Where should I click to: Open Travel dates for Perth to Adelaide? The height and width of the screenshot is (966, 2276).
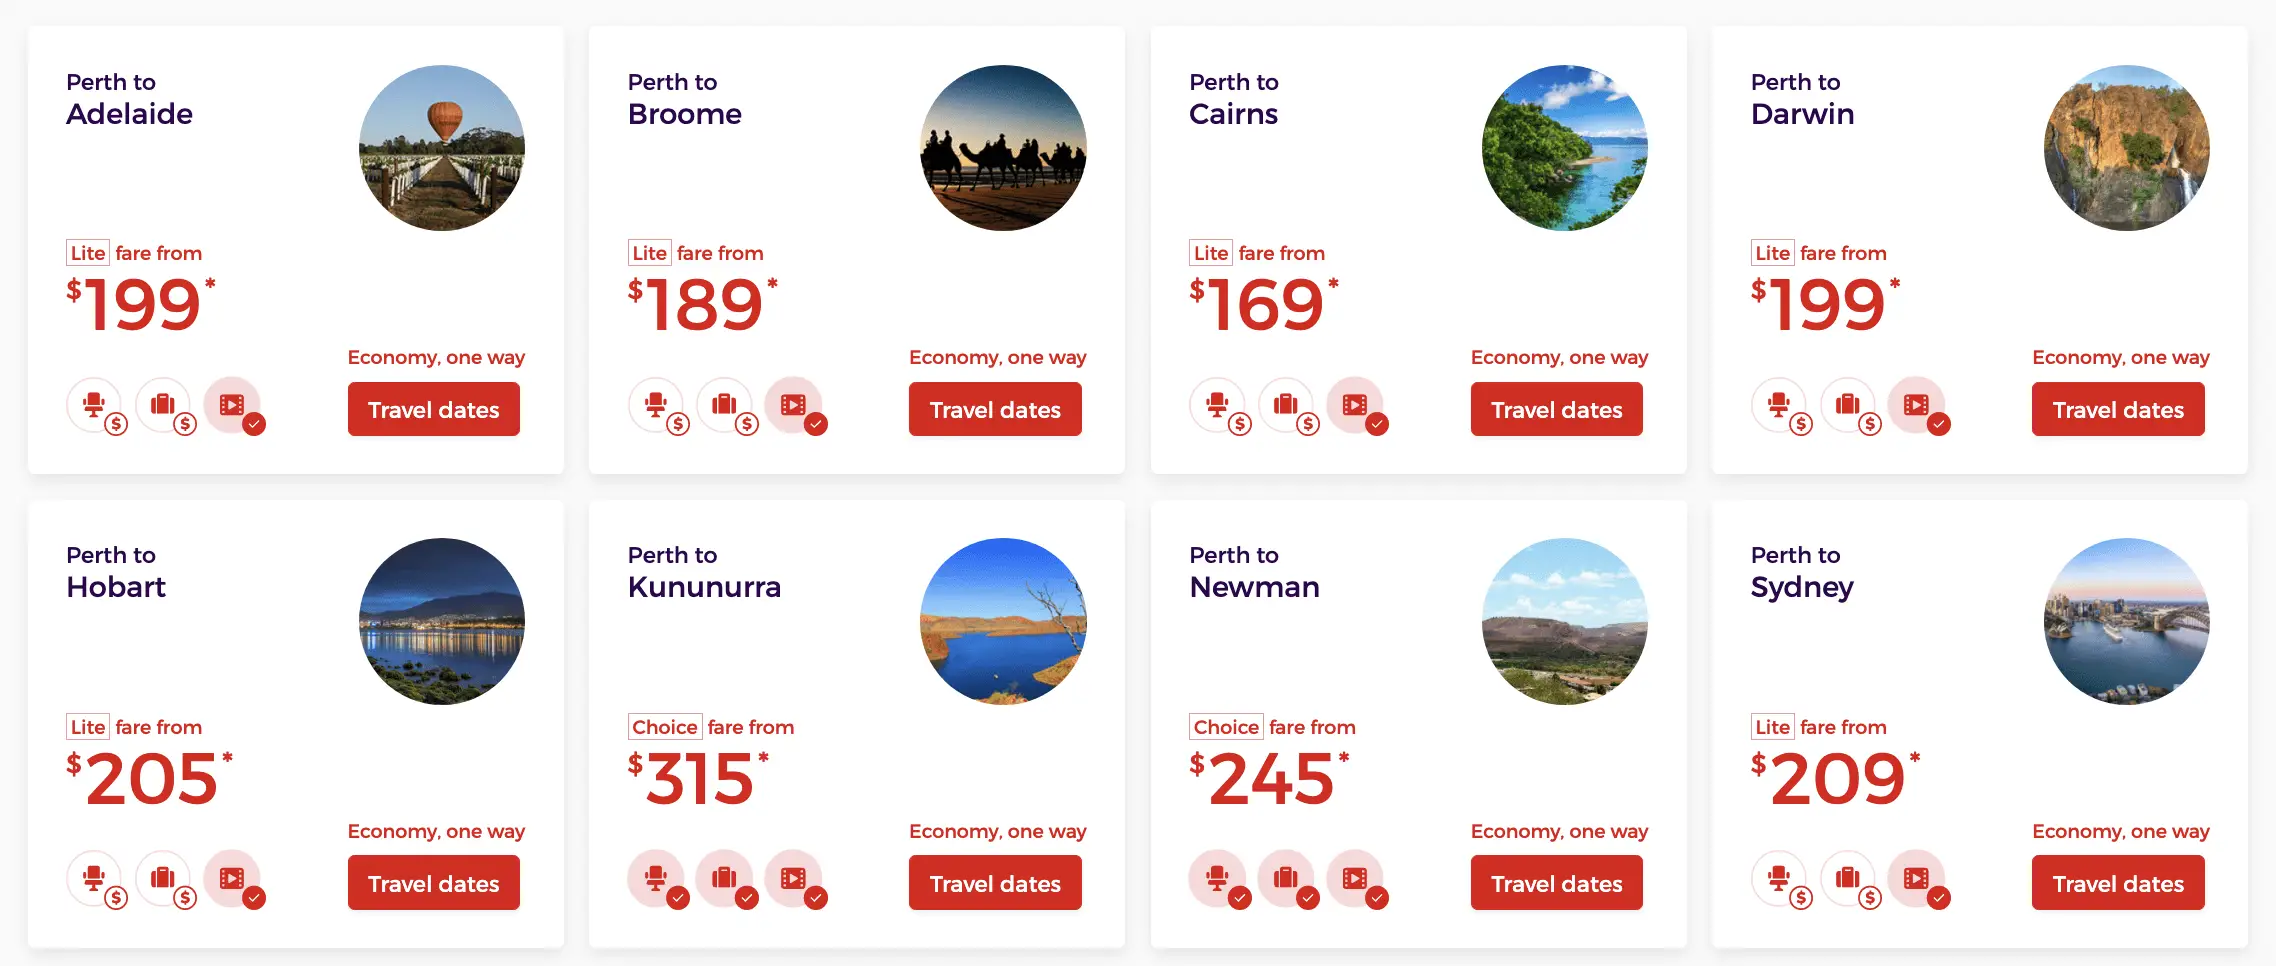click(x=434, y=409)
